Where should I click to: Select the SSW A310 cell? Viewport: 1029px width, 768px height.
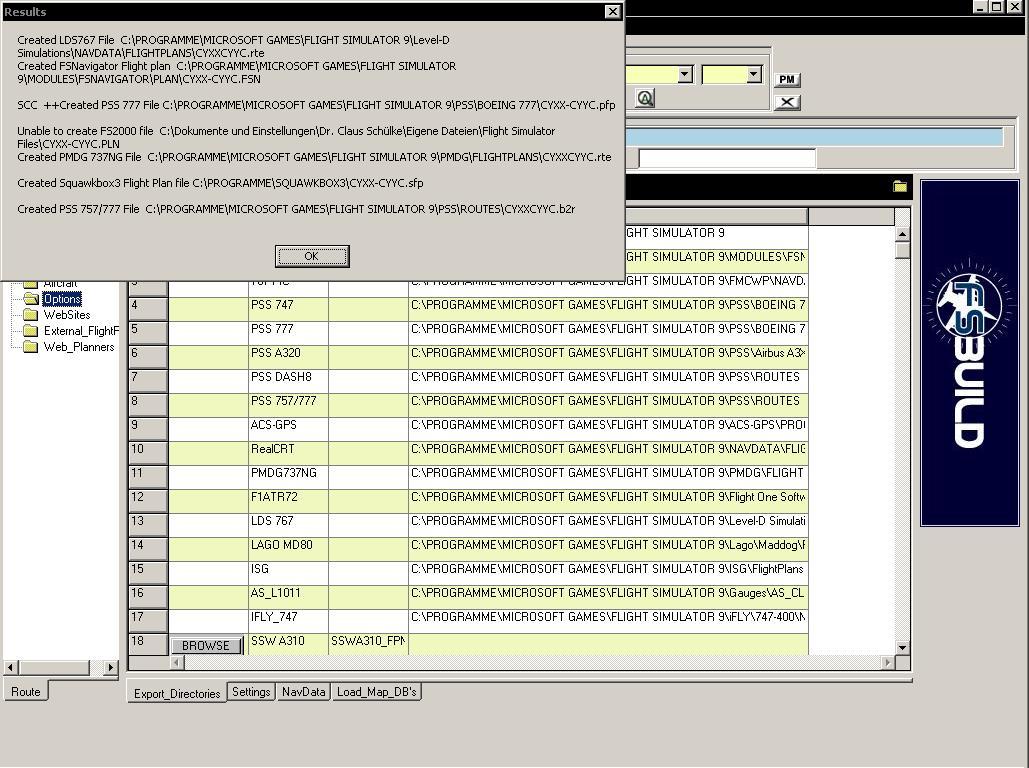(288, 644)
